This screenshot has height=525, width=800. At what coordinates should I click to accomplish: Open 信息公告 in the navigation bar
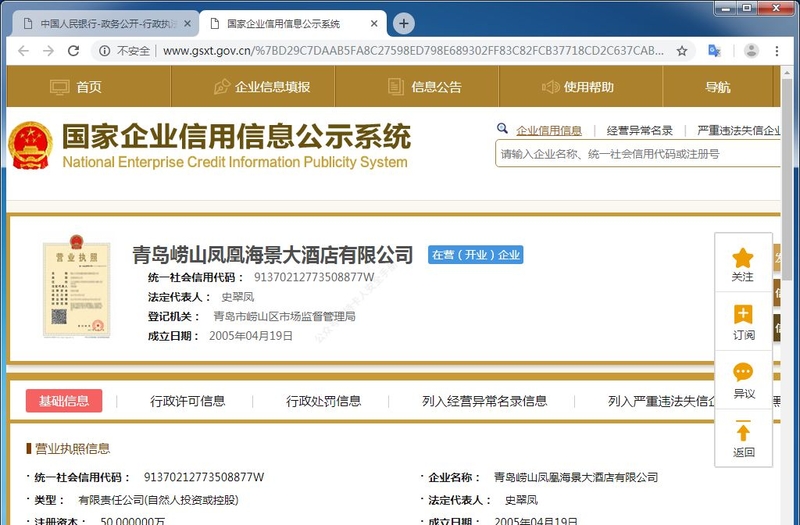[x=417, y=87]
